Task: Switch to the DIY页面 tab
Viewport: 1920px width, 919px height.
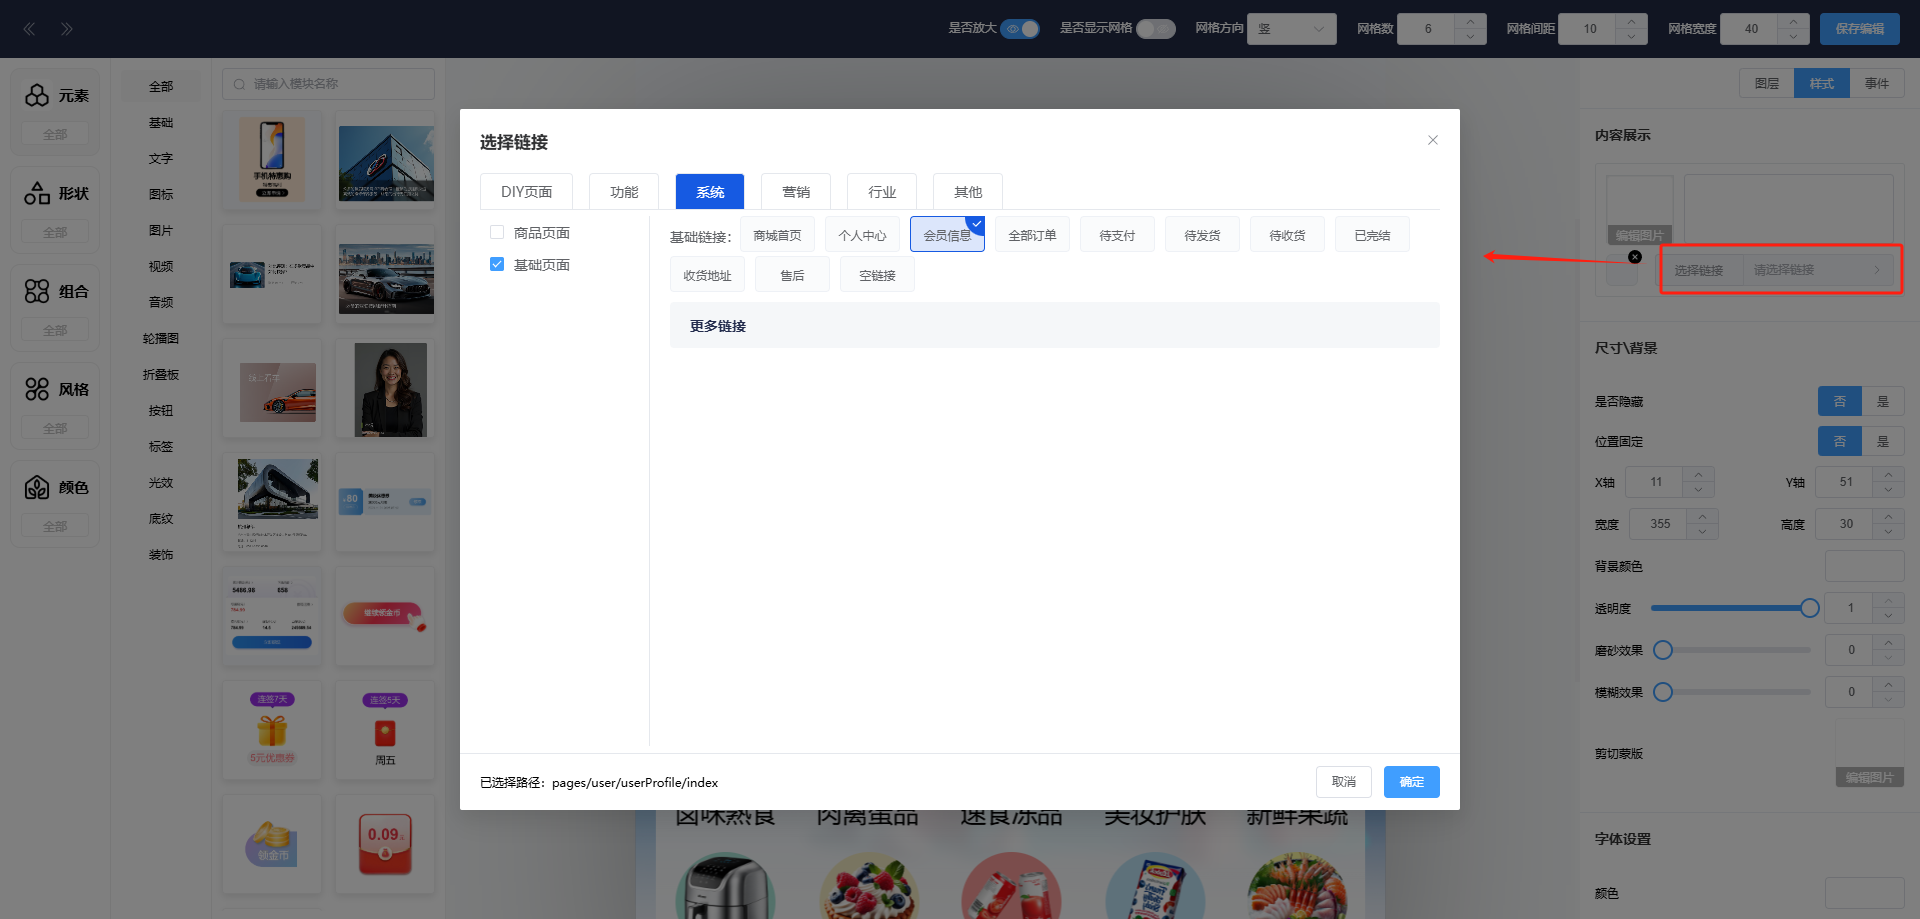Action: click(x=526, y=192)
